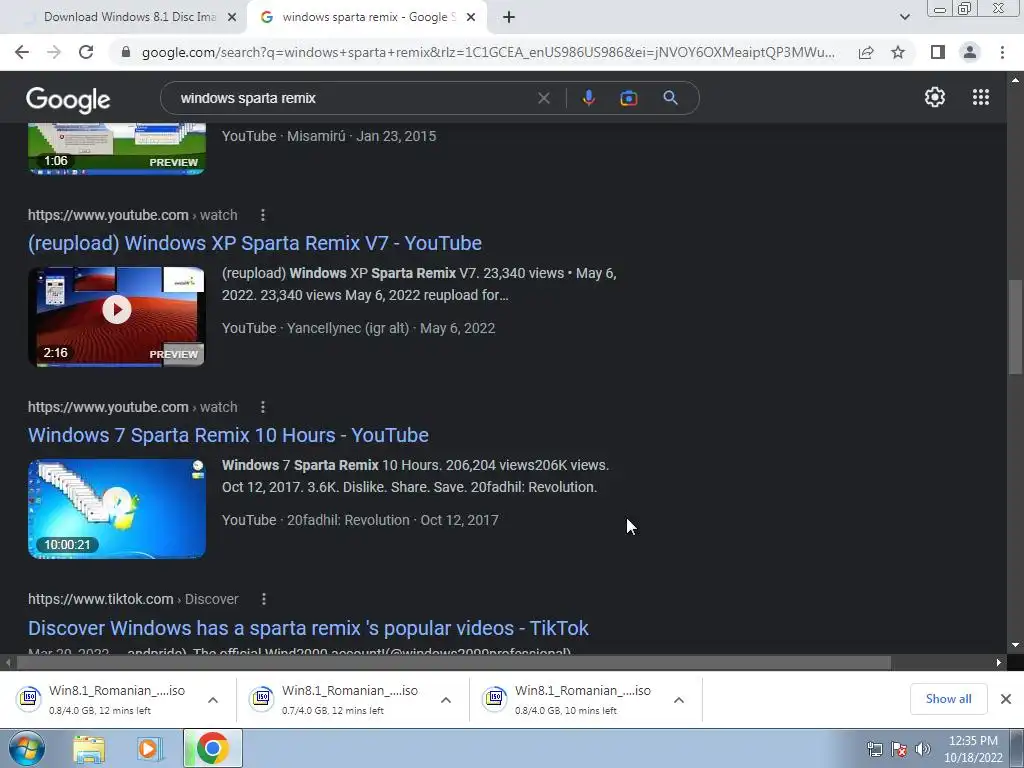Viewport: 1024px width, 768px height.
Task: Open Windows 7 Sparta Remix 10 Hours link
Action: [x=228, y=435]
